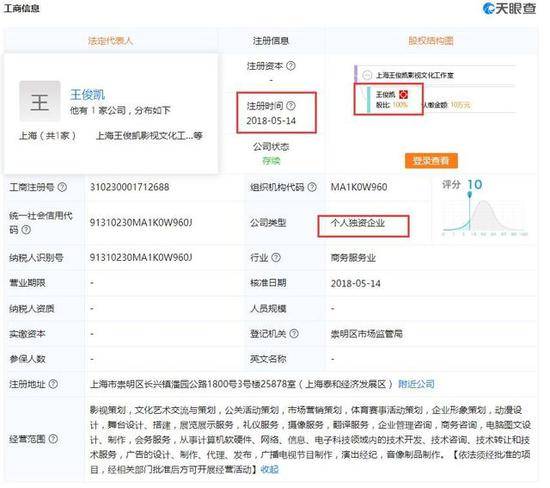This screenshot has width=550, height=488.
Task: Click the 登录查看 orange button
Action: 431,161
